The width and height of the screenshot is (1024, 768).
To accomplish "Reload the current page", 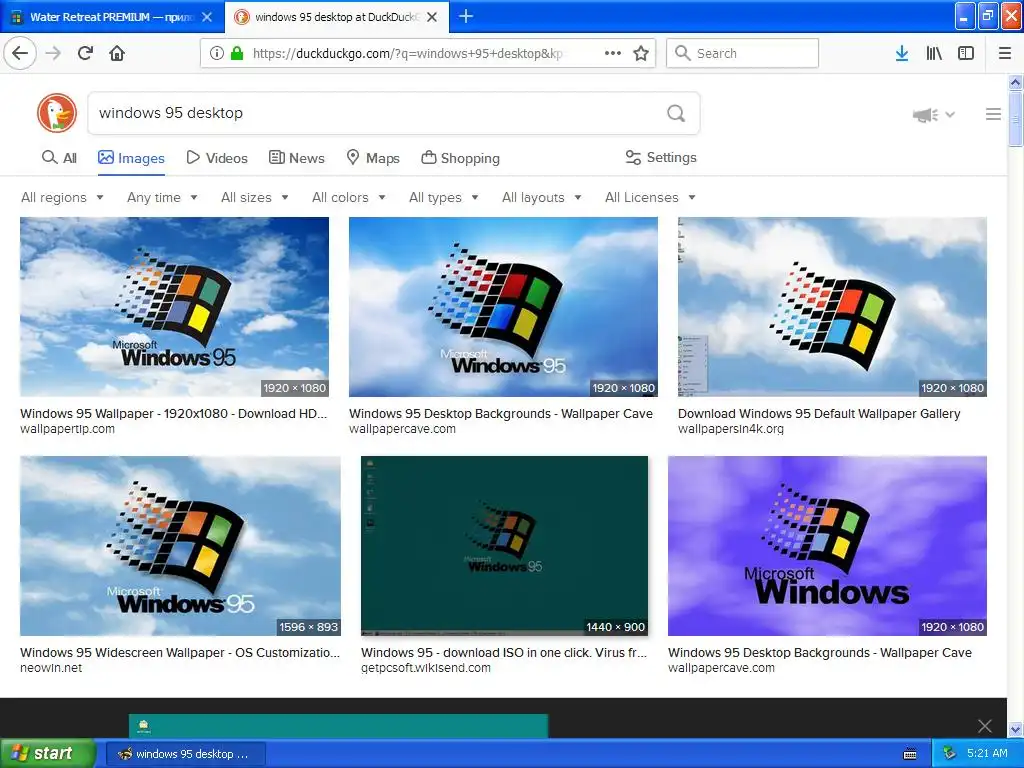I will [x=86, y=53].
